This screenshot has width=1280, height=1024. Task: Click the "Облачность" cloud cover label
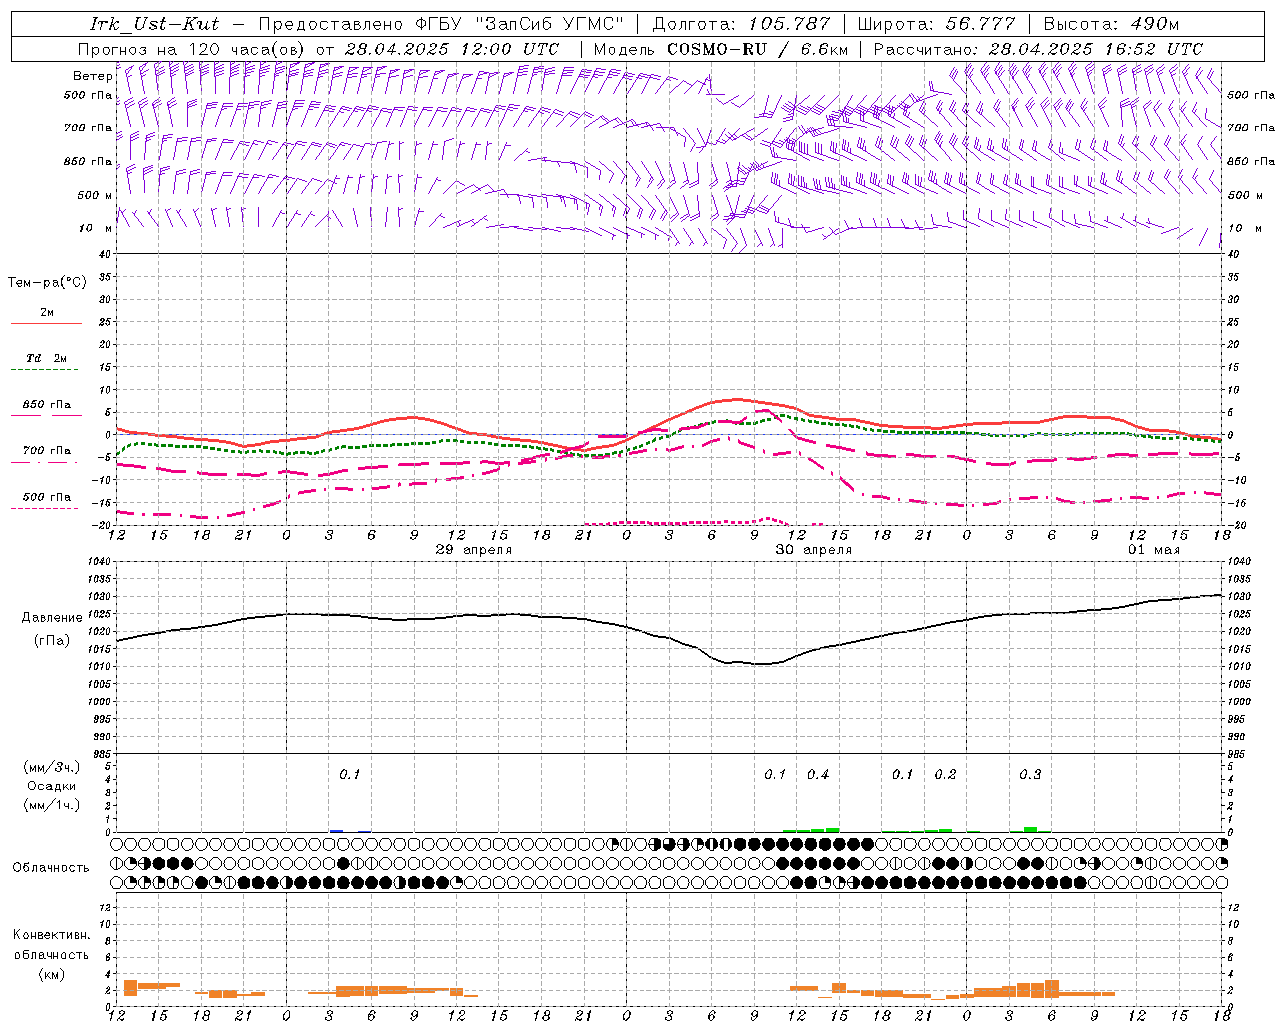coord(51,868)
